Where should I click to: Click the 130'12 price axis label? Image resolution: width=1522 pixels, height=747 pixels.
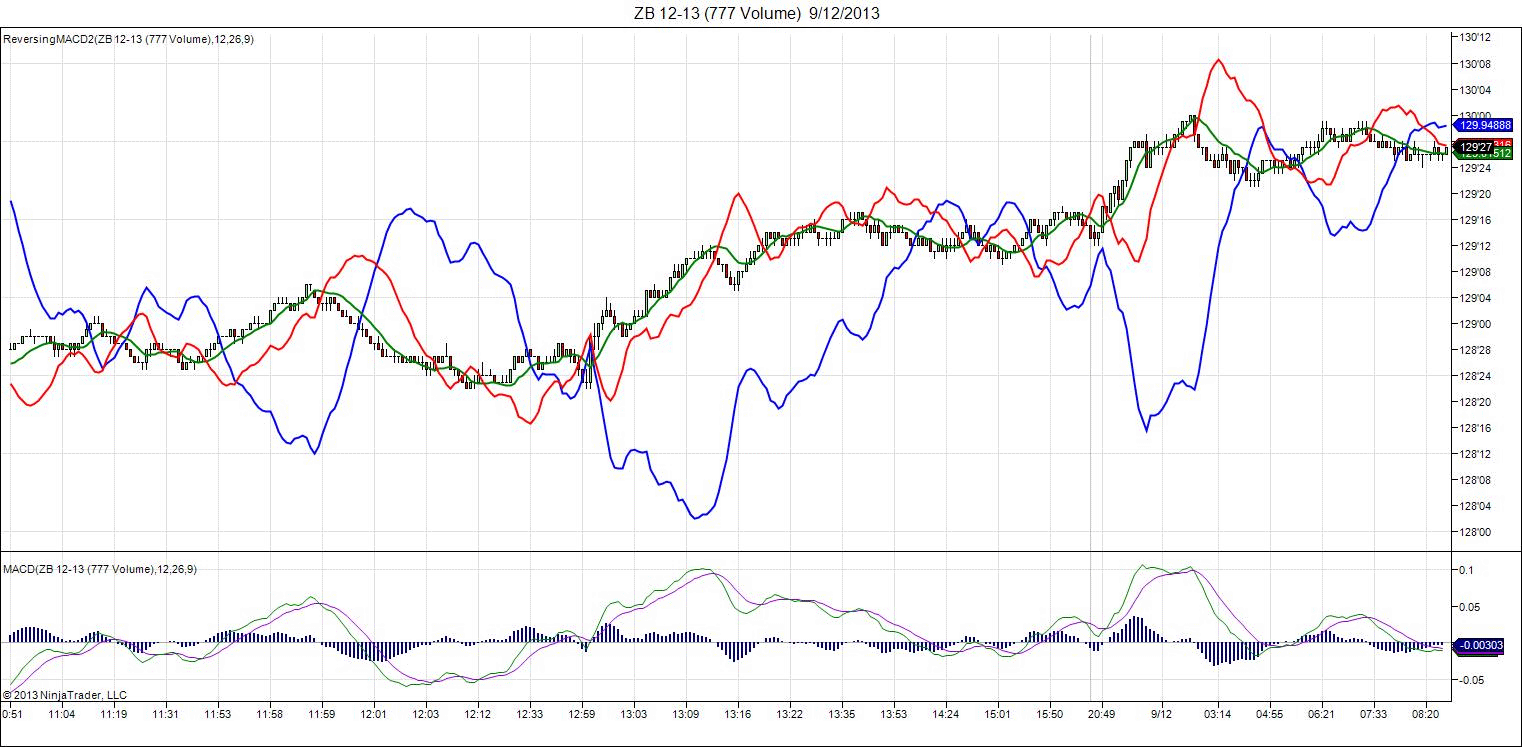pos(1477,38)
